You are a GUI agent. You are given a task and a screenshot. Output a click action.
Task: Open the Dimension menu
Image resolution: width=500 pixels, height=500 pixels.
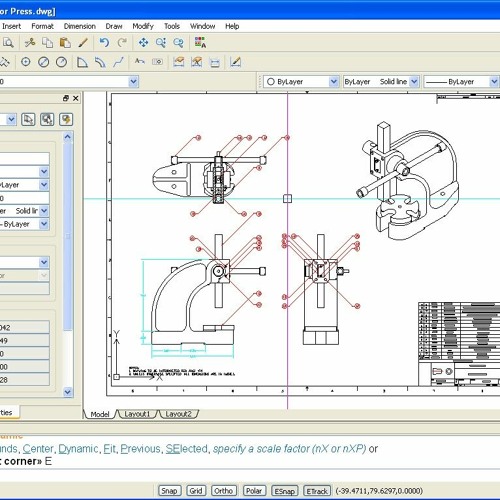coord(80,26)
